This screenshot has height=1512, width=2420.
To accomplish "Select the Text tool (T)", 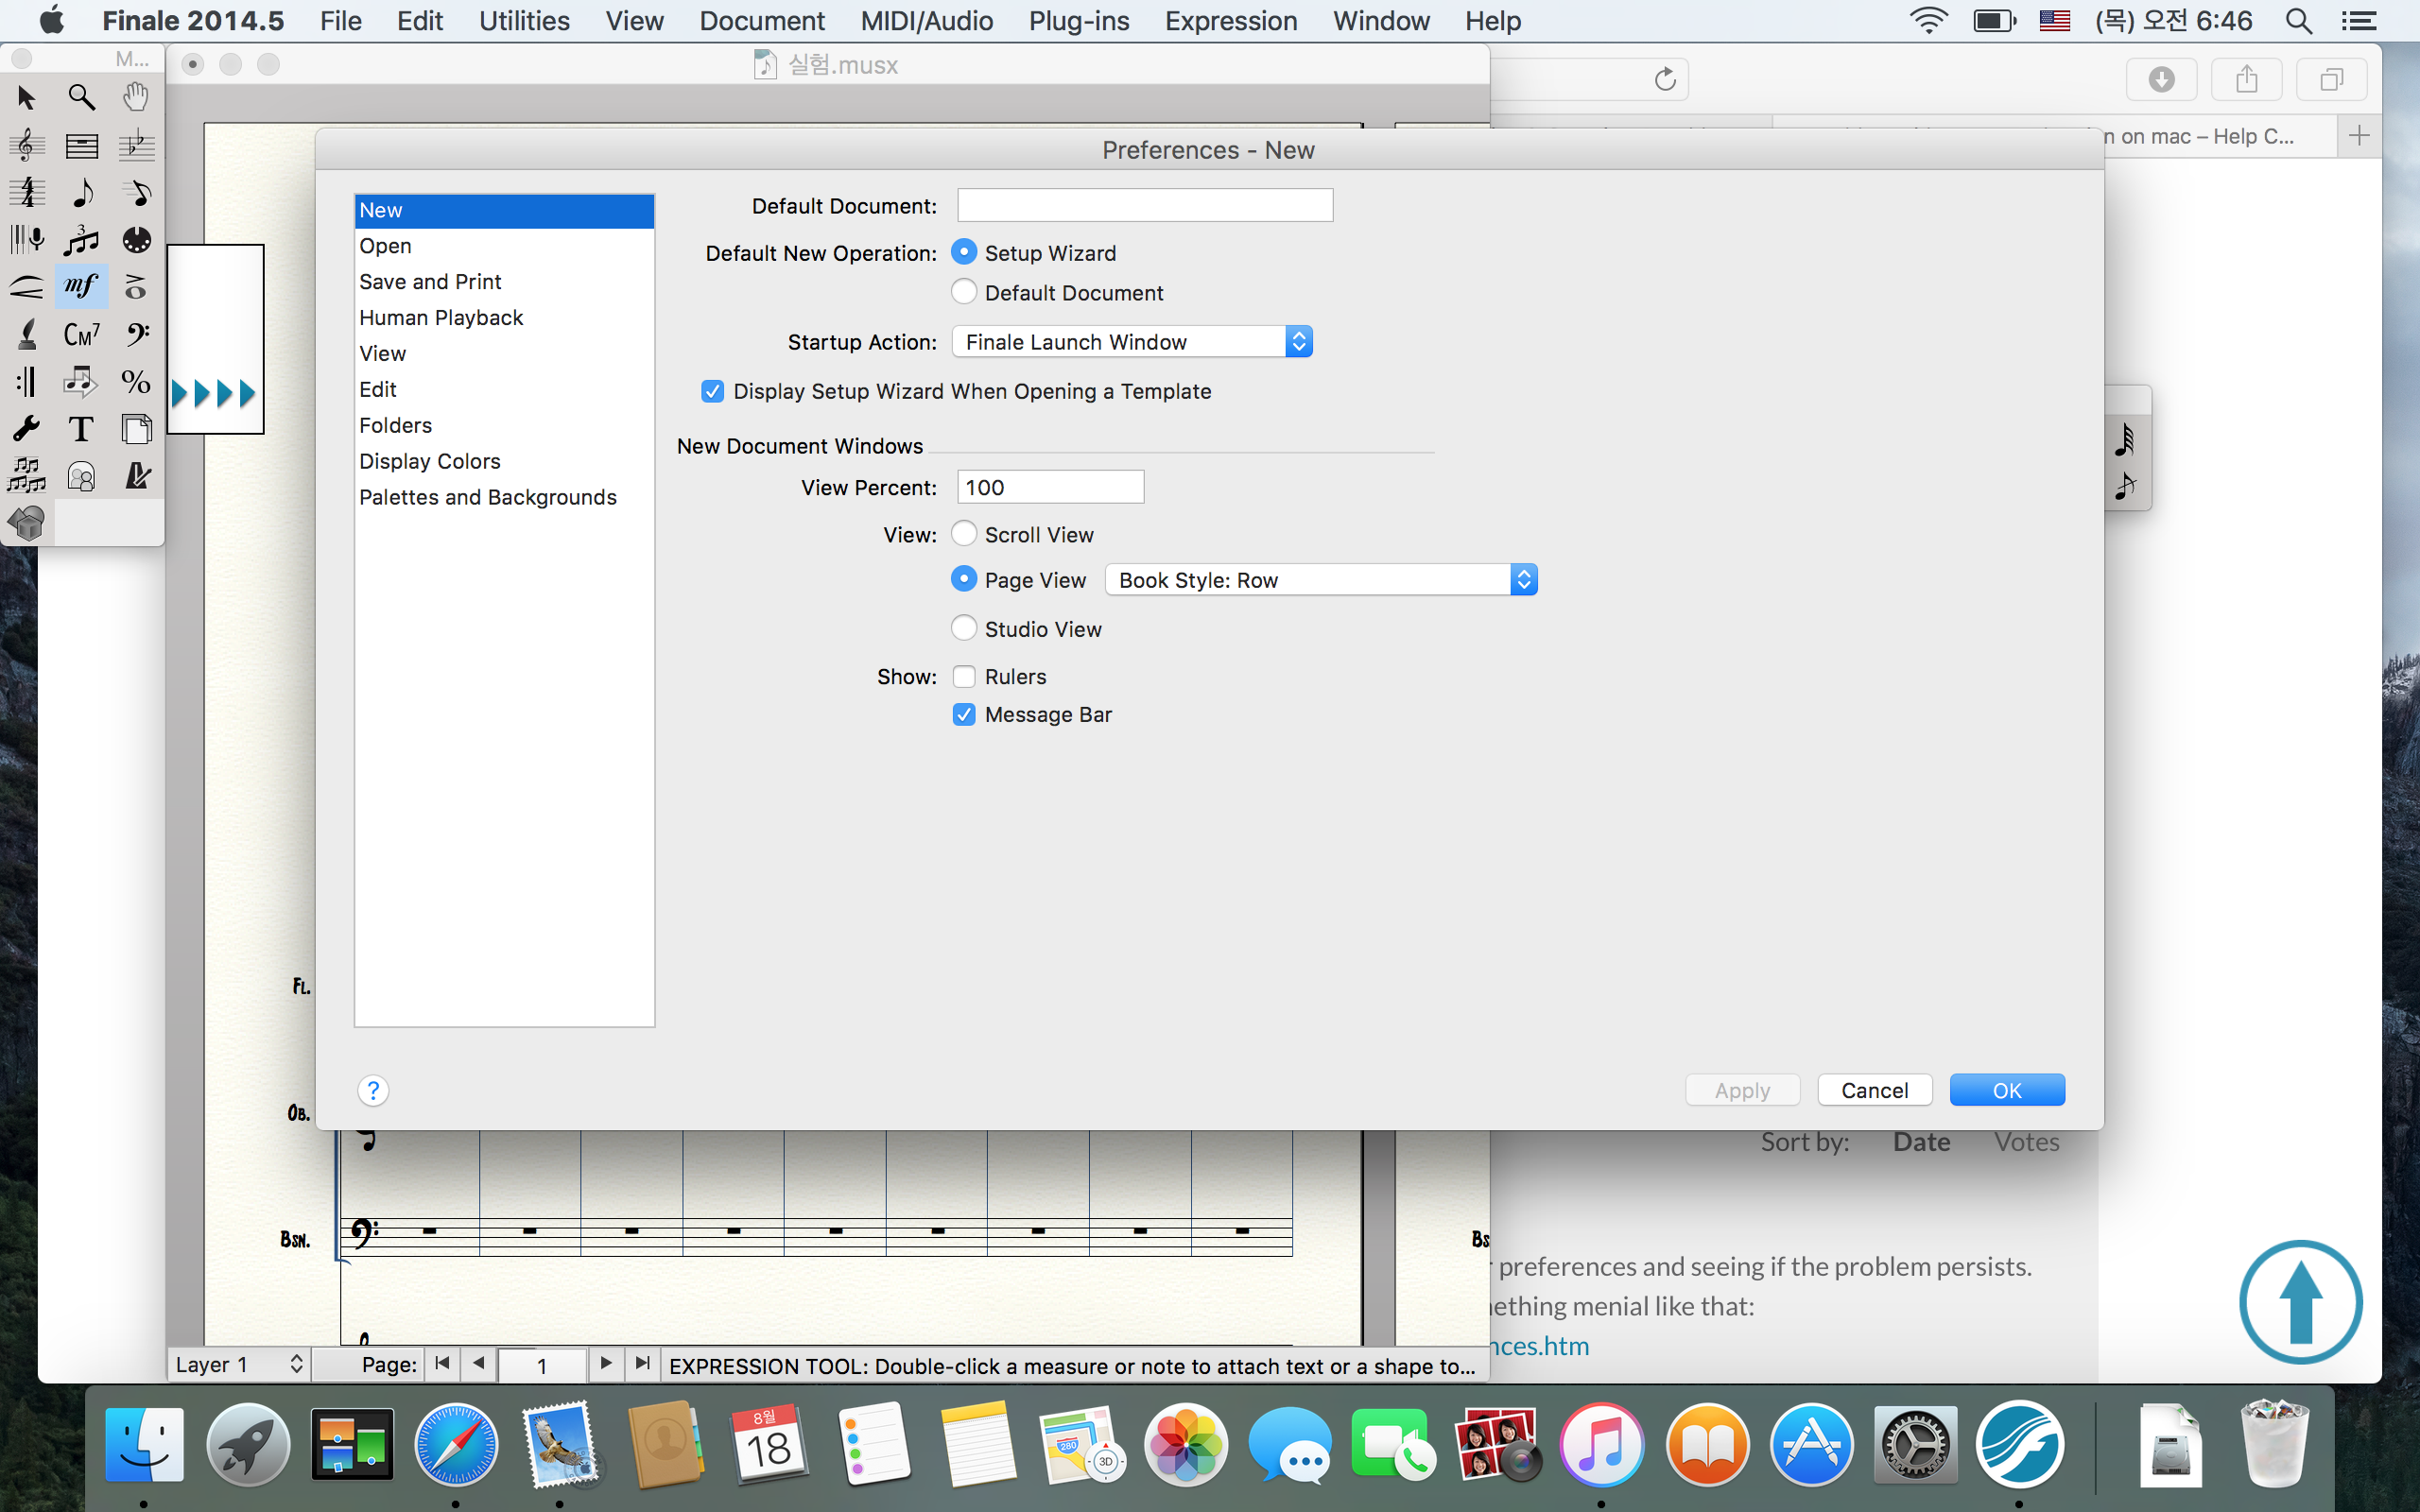I will (81, 429).
